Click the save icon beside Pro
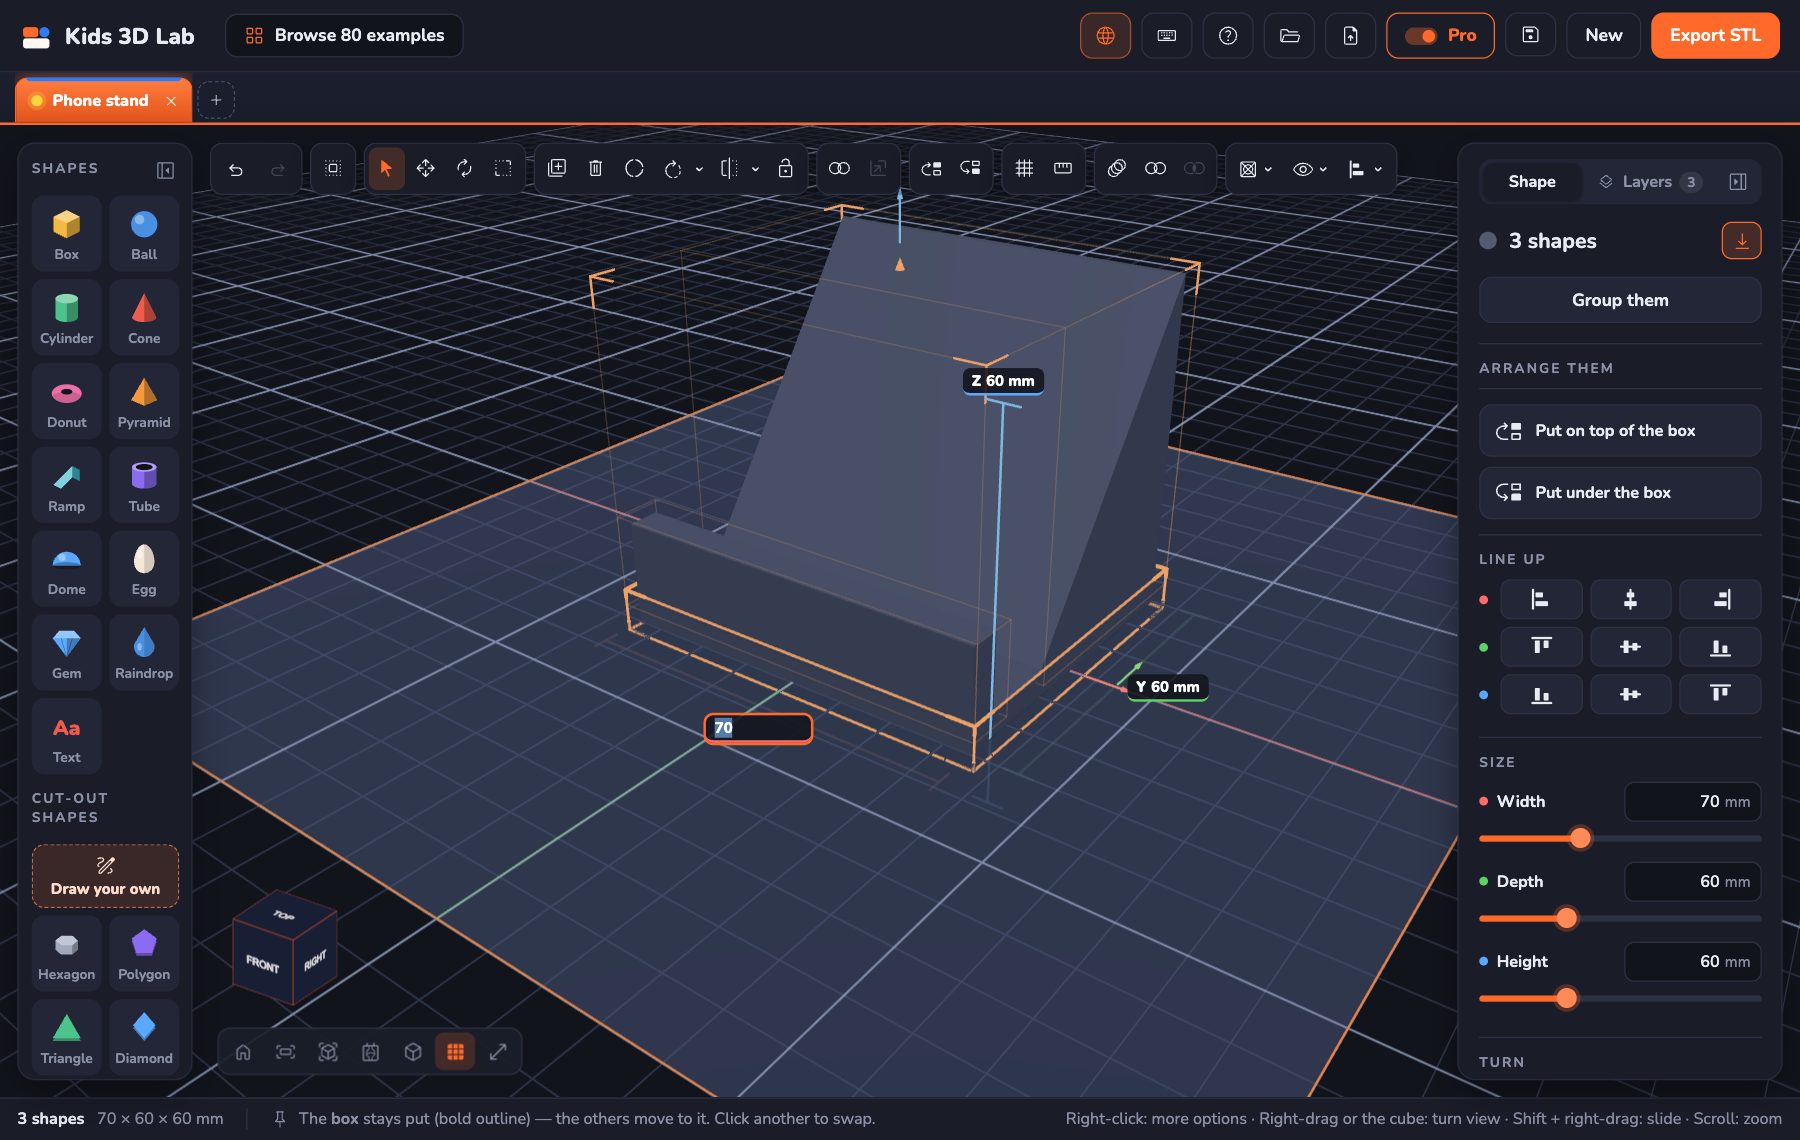This screenshot has width=1800, height=1140. point(1530,36)
